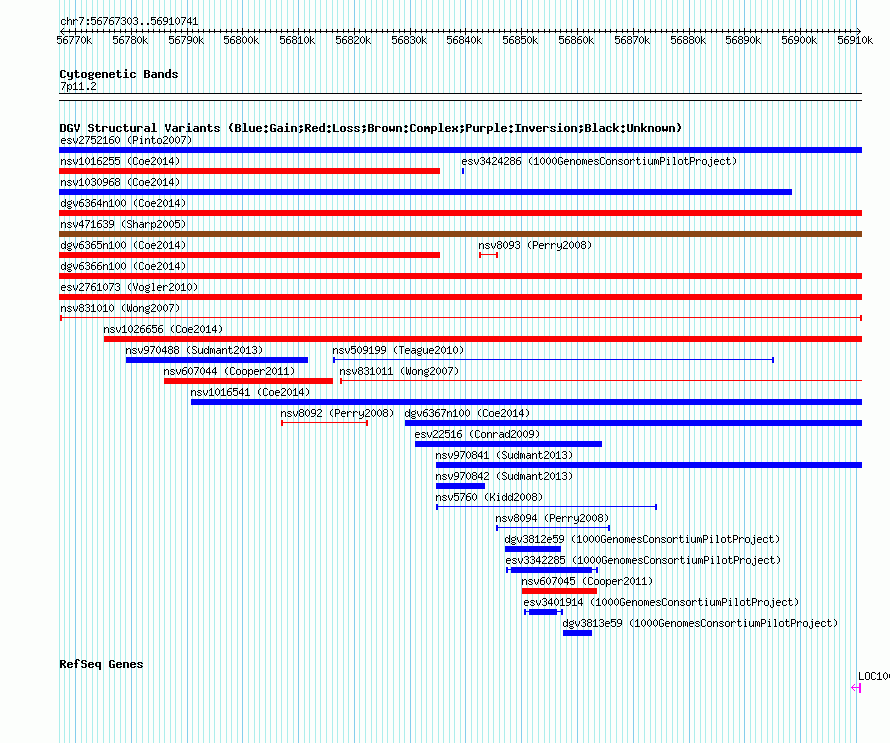The image size is (890, 743).
Task: Click the nsv831011 (Wong2007) thin red line
Action: [601, 381]
